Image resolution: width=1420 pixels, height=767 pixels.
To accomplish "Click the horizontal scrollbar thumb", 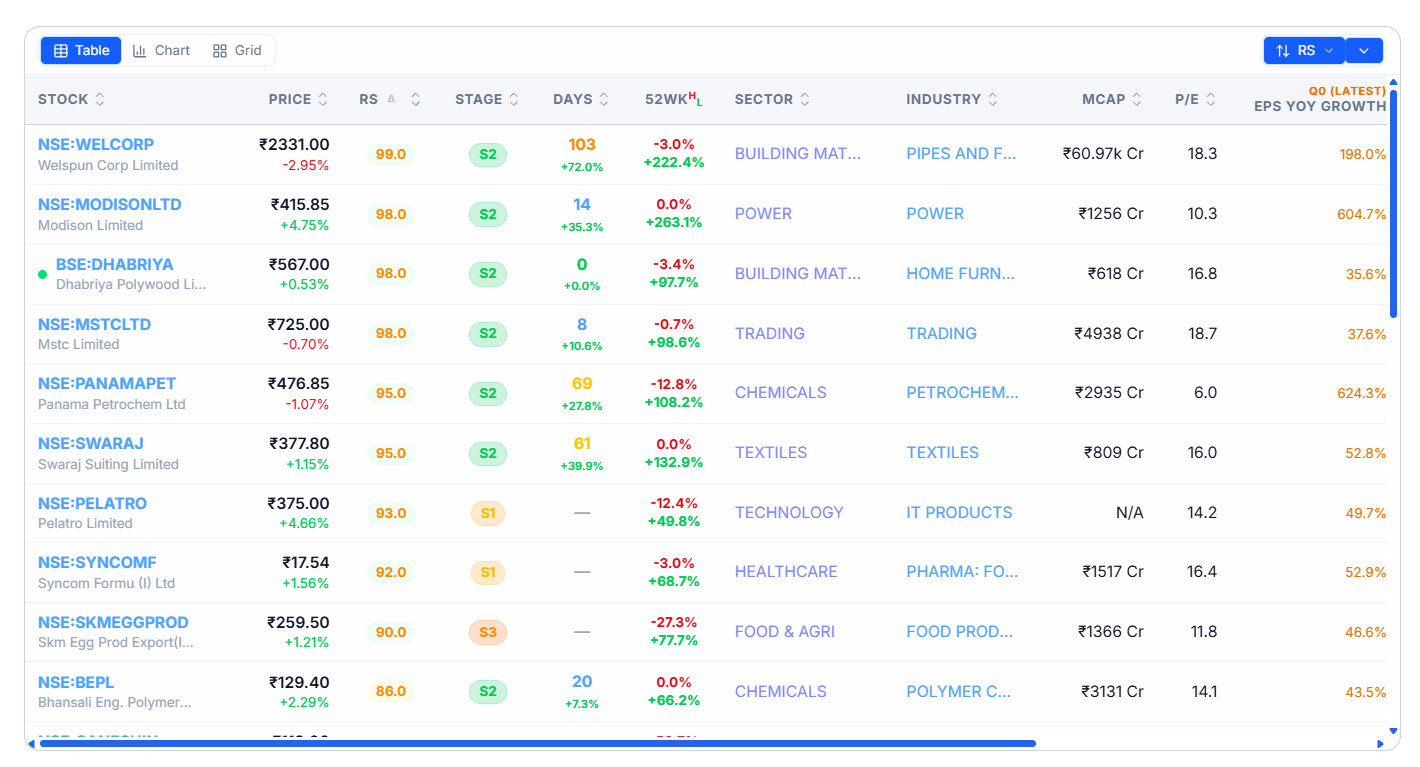I will 537,743.
